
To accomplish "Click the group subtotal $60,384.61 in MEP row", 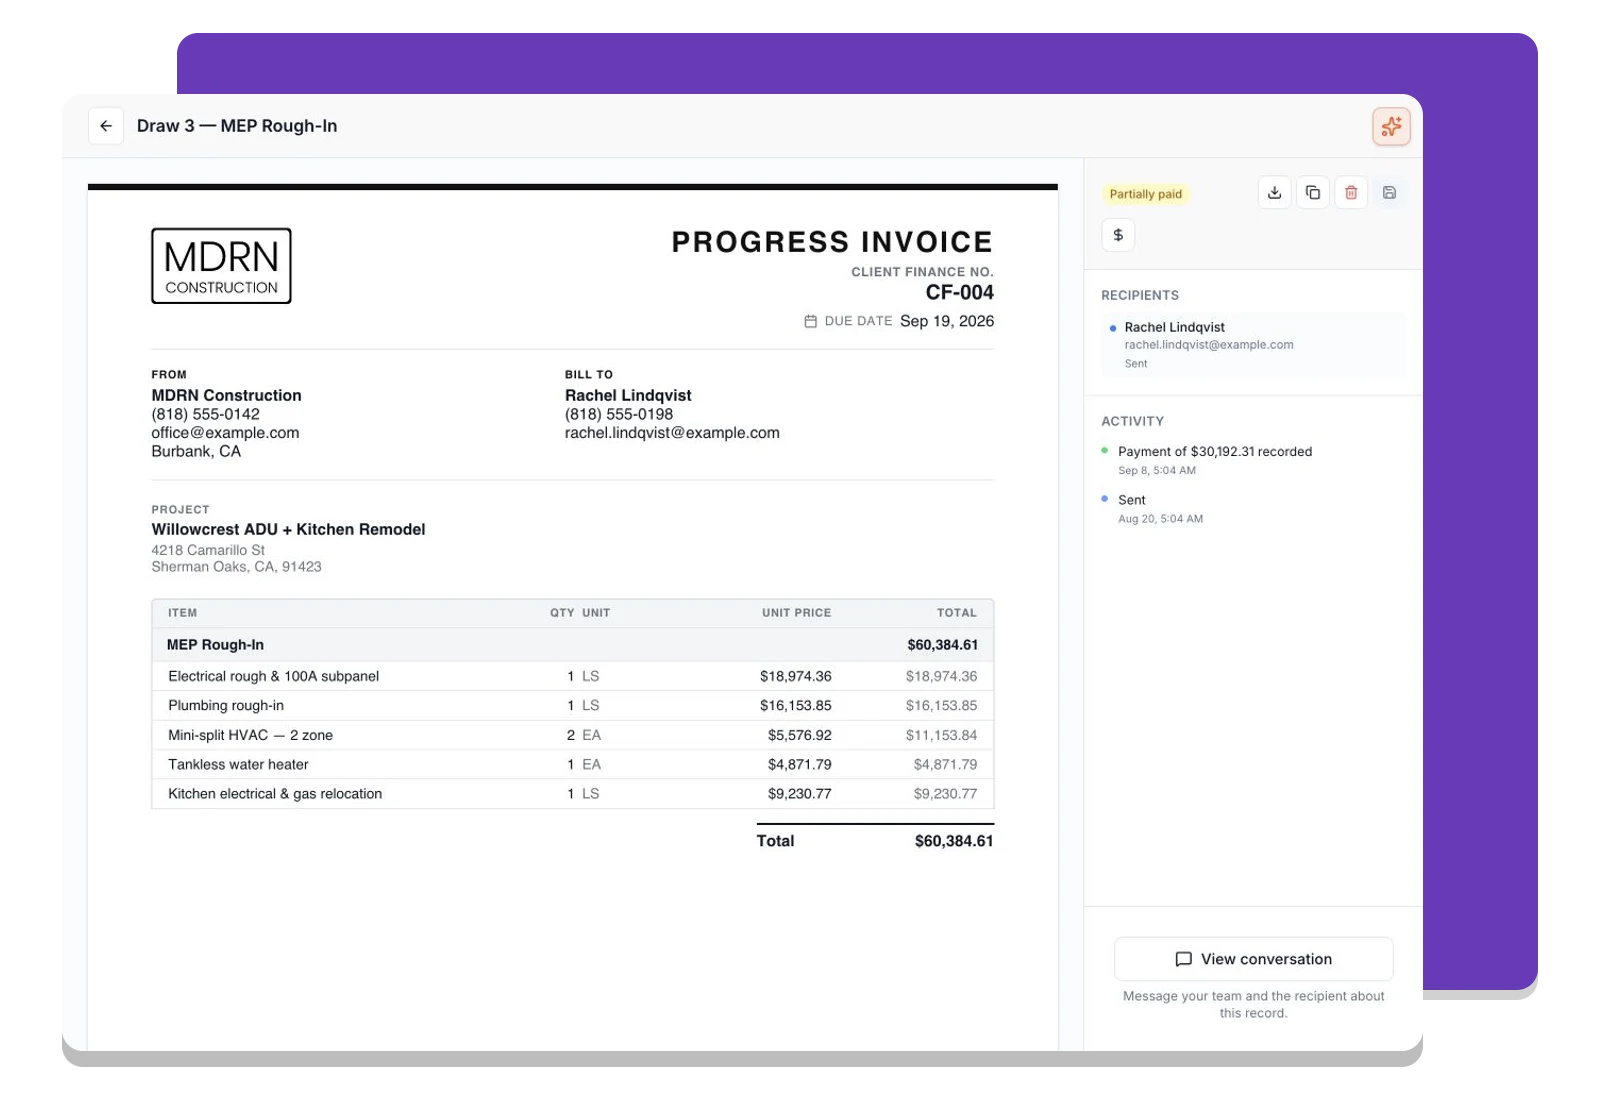I will 942,645.
